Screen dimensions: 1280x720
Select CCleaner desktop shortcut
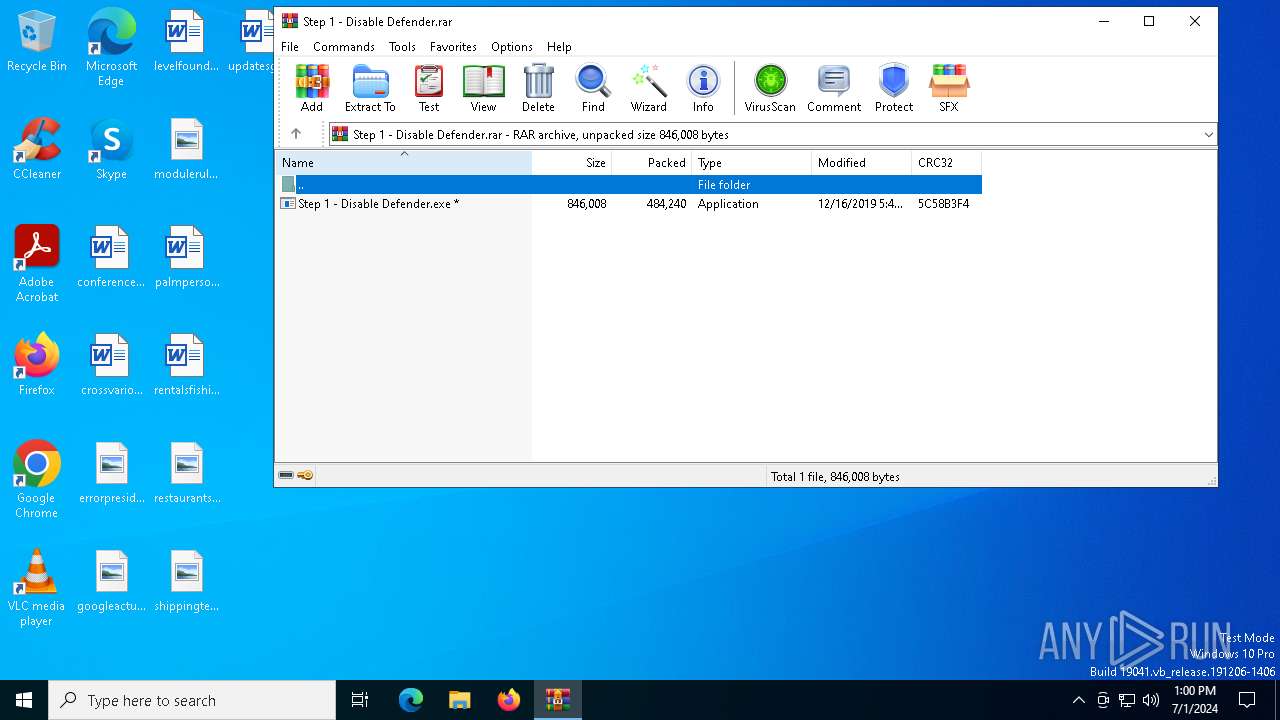[37, 150]
